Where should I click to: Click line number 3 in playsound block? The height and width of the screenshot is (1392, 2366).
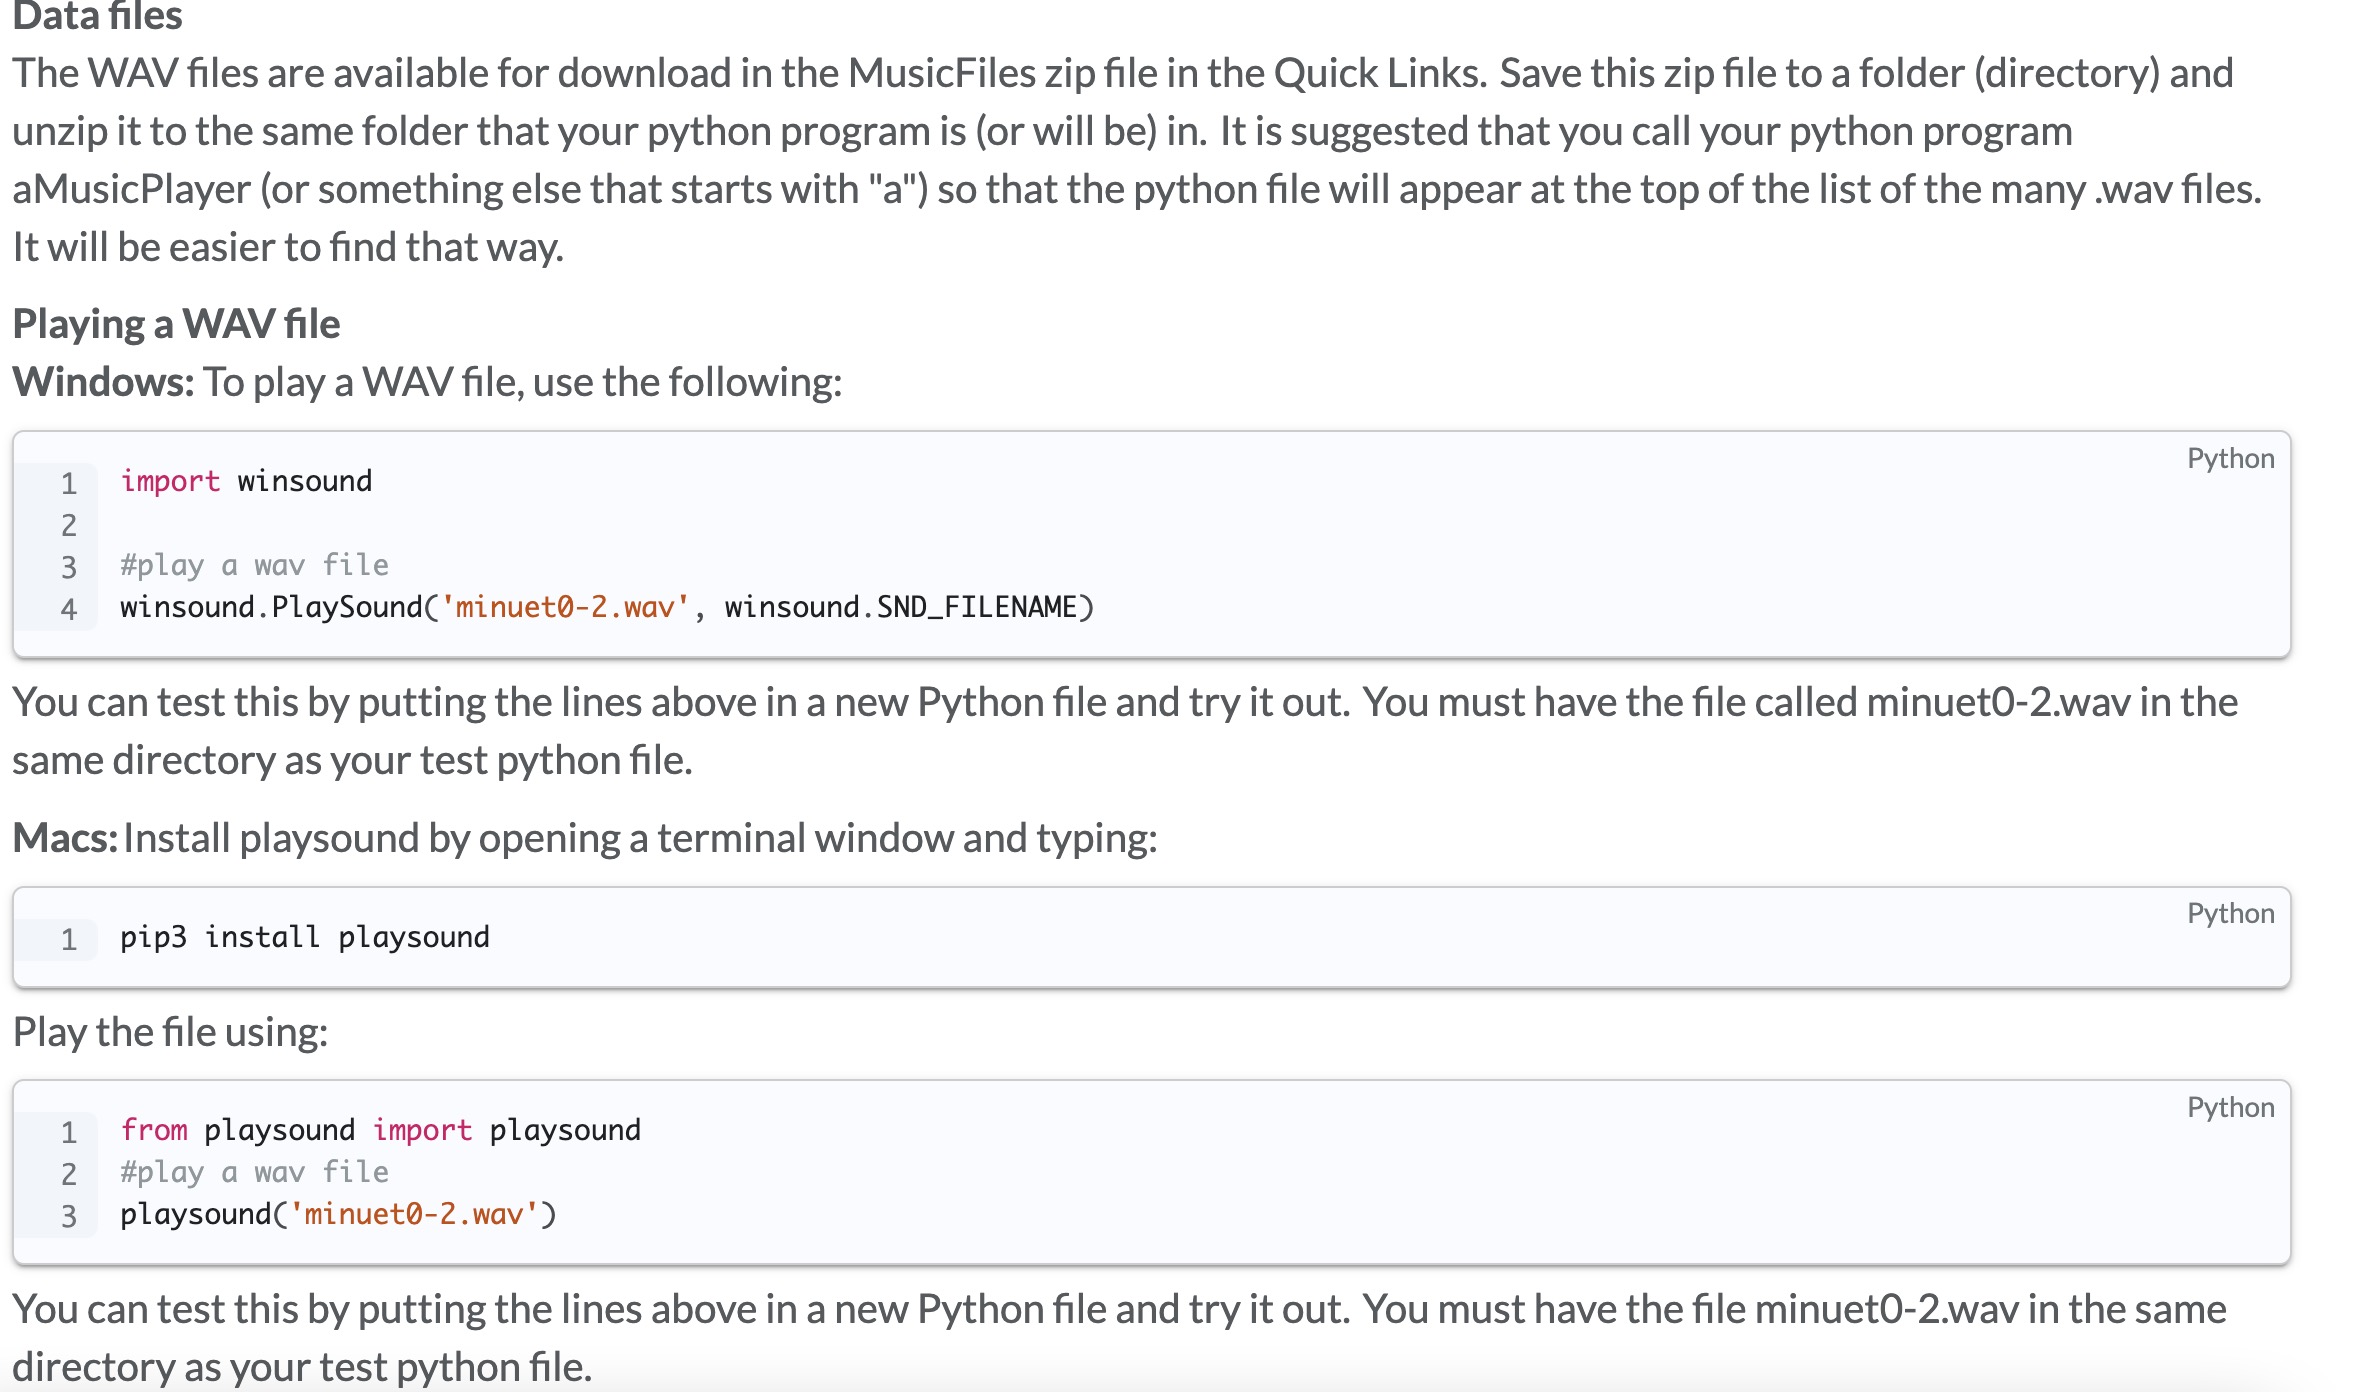68,1216
